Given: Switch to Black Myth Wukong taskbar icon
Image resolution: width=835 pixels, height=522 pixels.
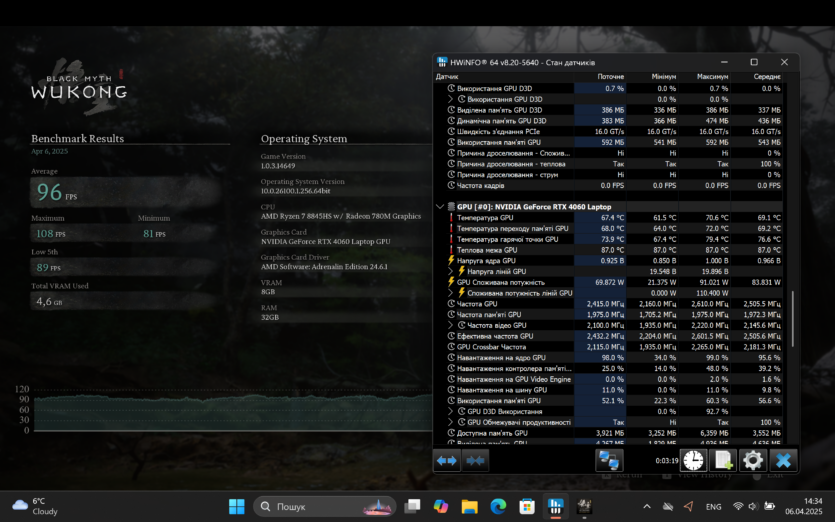Looking at the screenshot, I should click(x=584, y=506).
